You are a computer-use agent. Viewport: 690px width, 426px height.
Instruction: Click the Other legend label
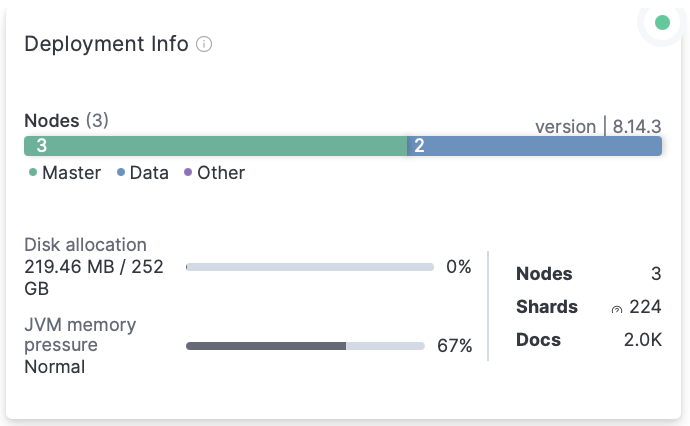tap(221, 173)
